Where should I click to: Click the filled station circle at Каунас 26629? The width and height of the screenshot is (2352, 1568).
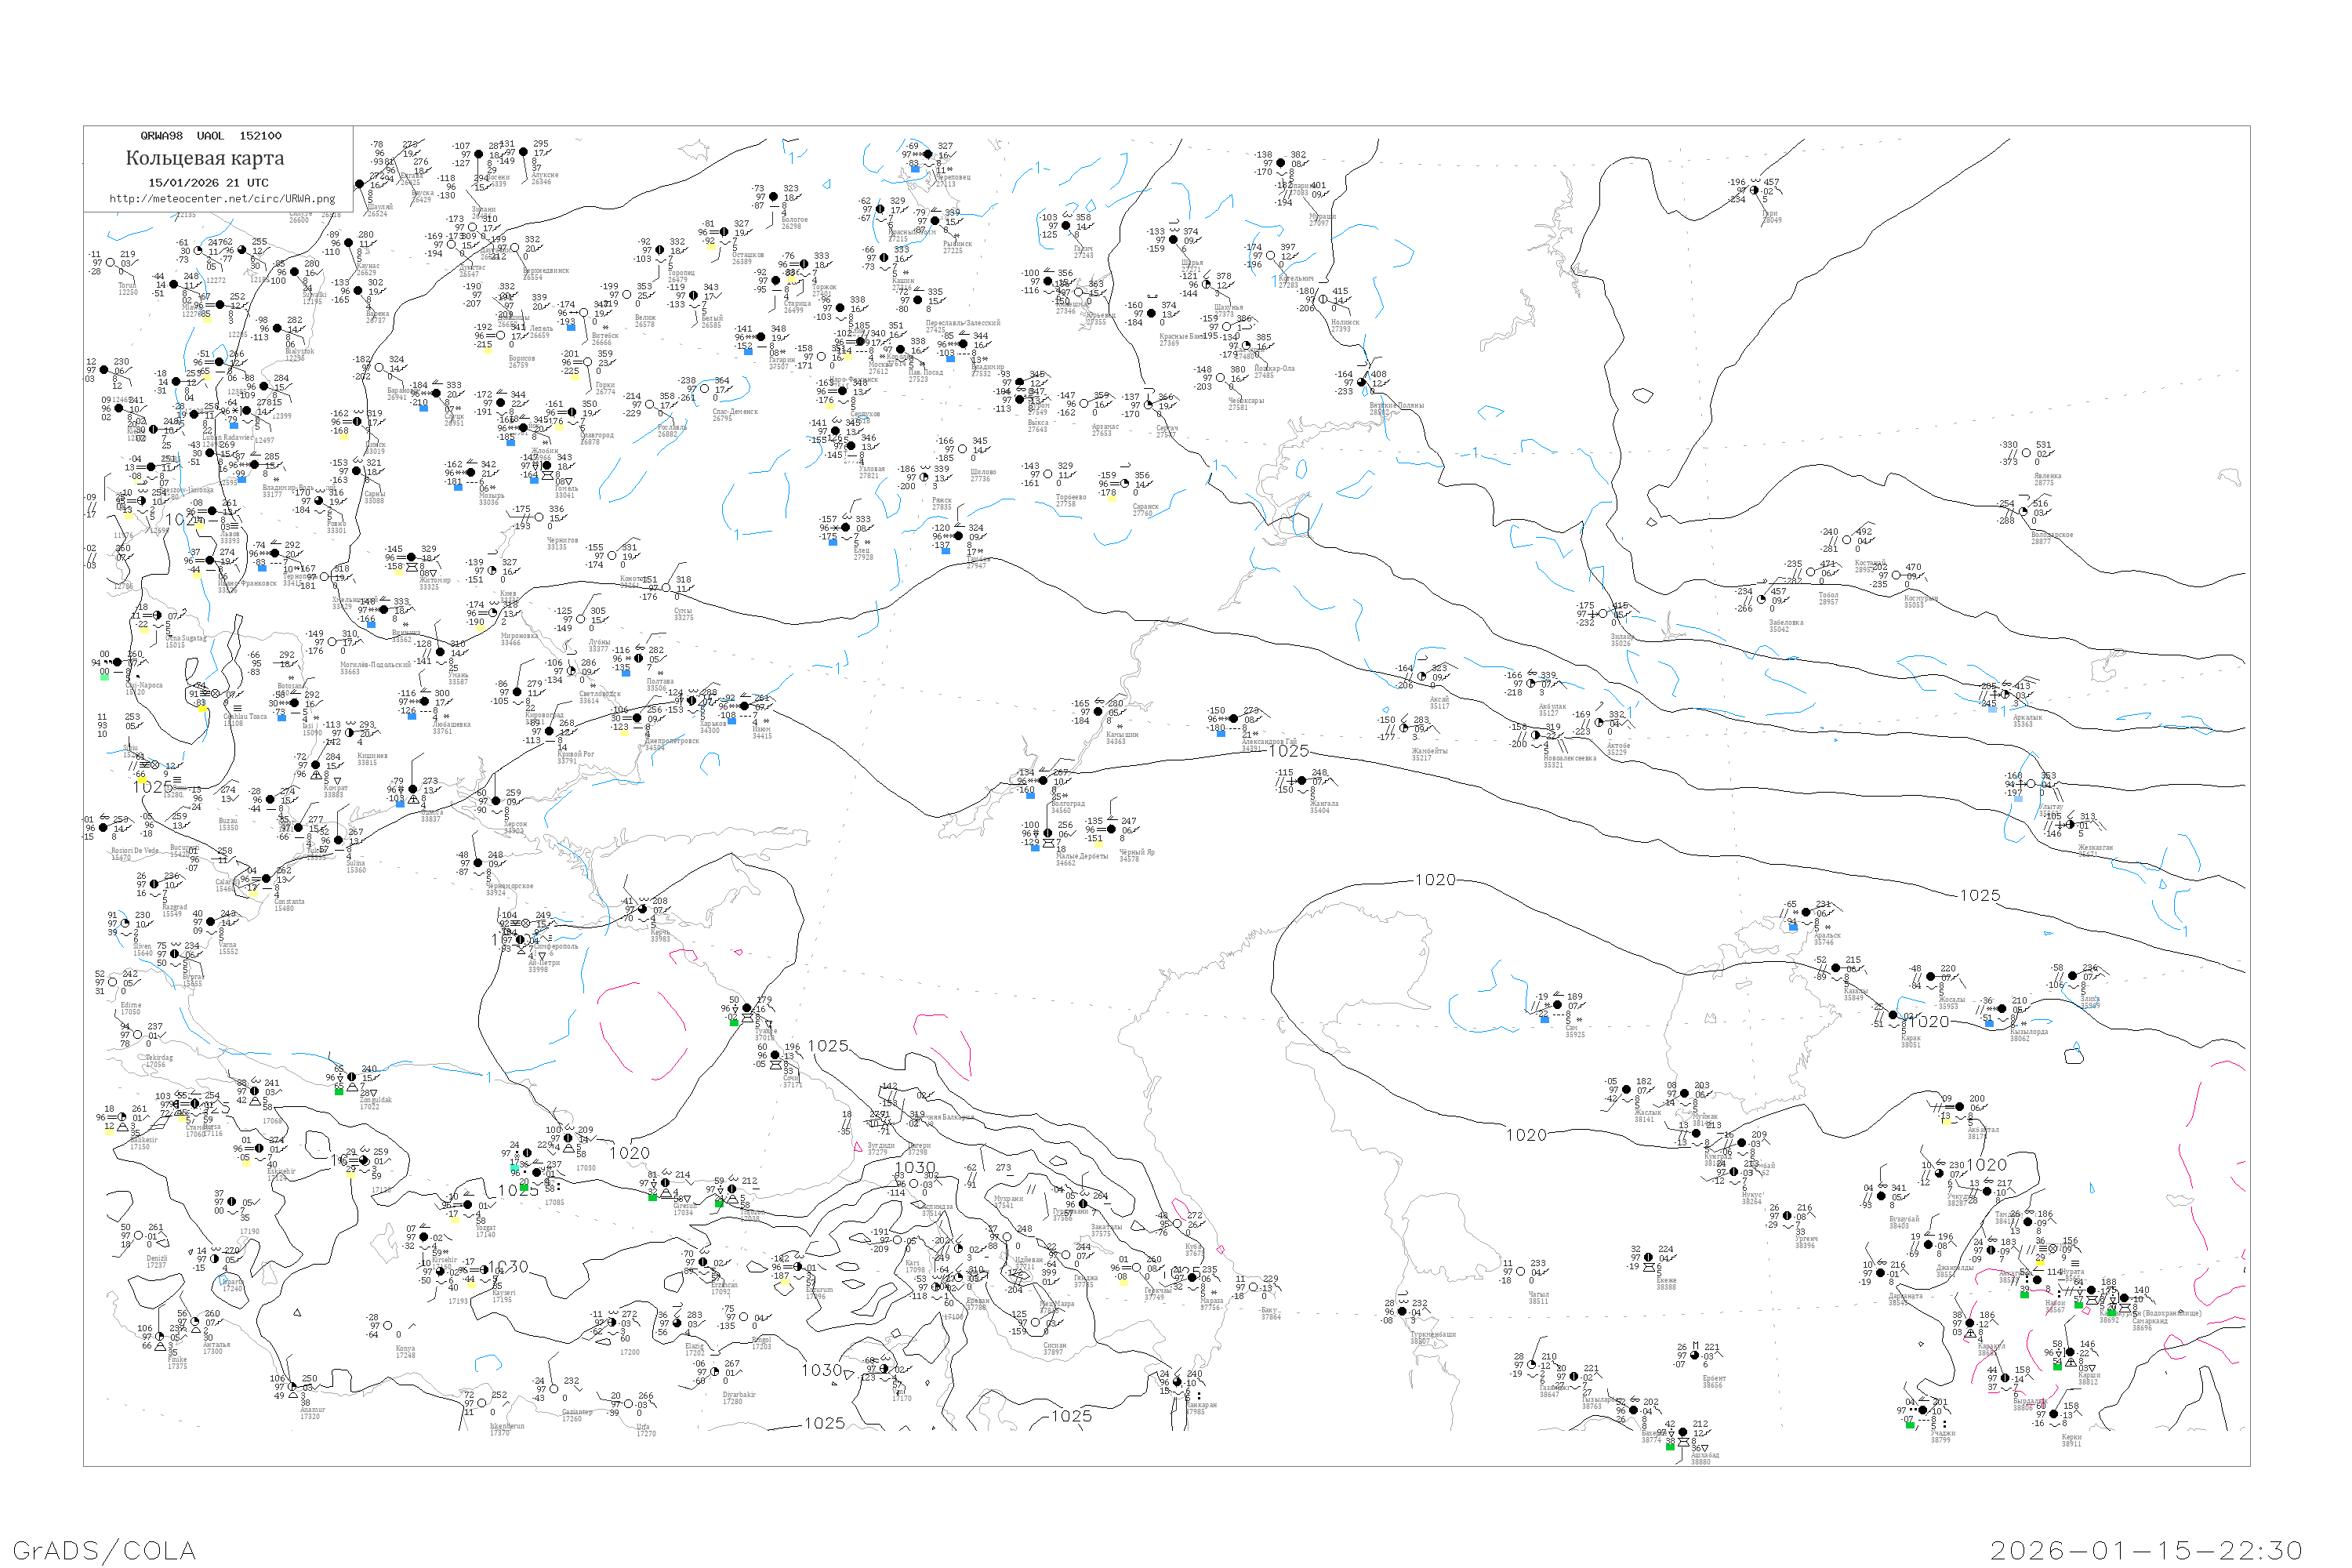pyautogui.click(x=348, y=243)
